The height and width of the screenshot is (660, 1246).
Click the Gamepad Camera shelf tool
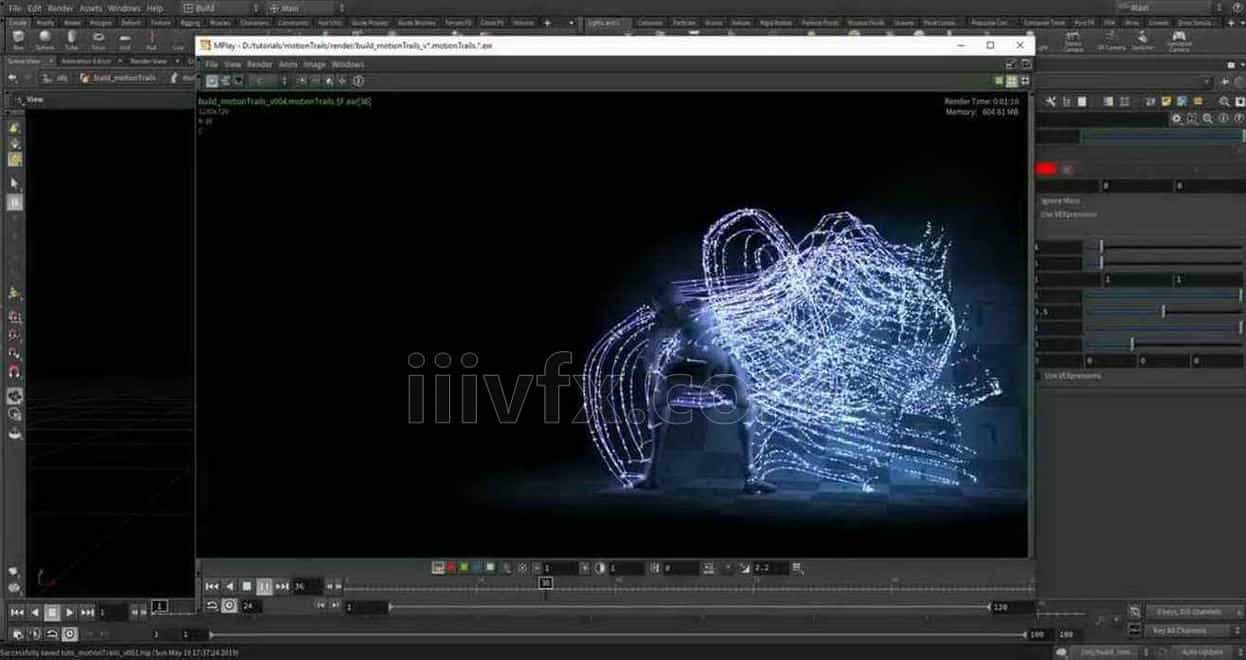[x=1179, y=40]
